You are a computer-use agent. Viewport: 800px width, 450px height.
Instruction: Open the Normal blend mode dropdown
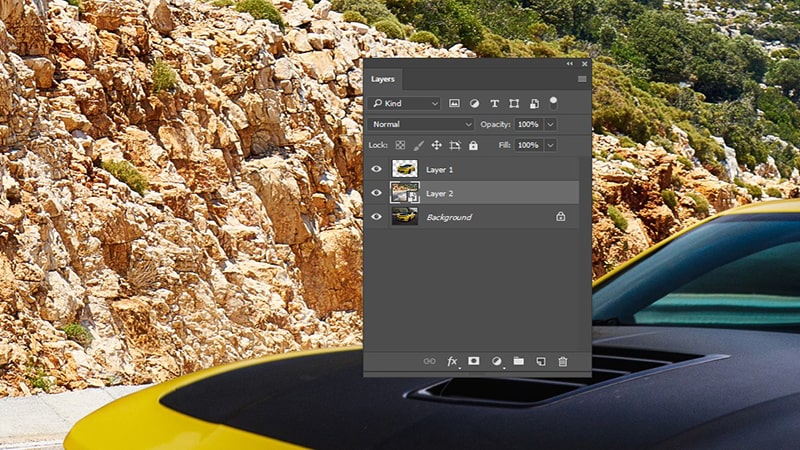click(x=420, y=124)
